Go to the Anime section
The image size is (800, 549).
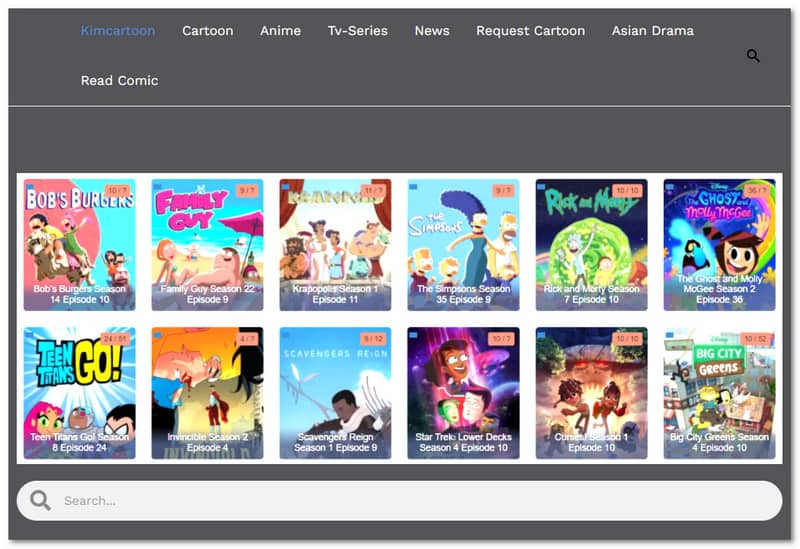[280, 31]
